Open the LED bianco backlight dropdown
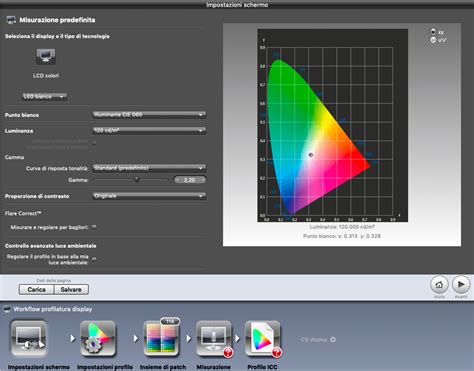The width and height of the screenshot is (474, 371). click(44, 97)
